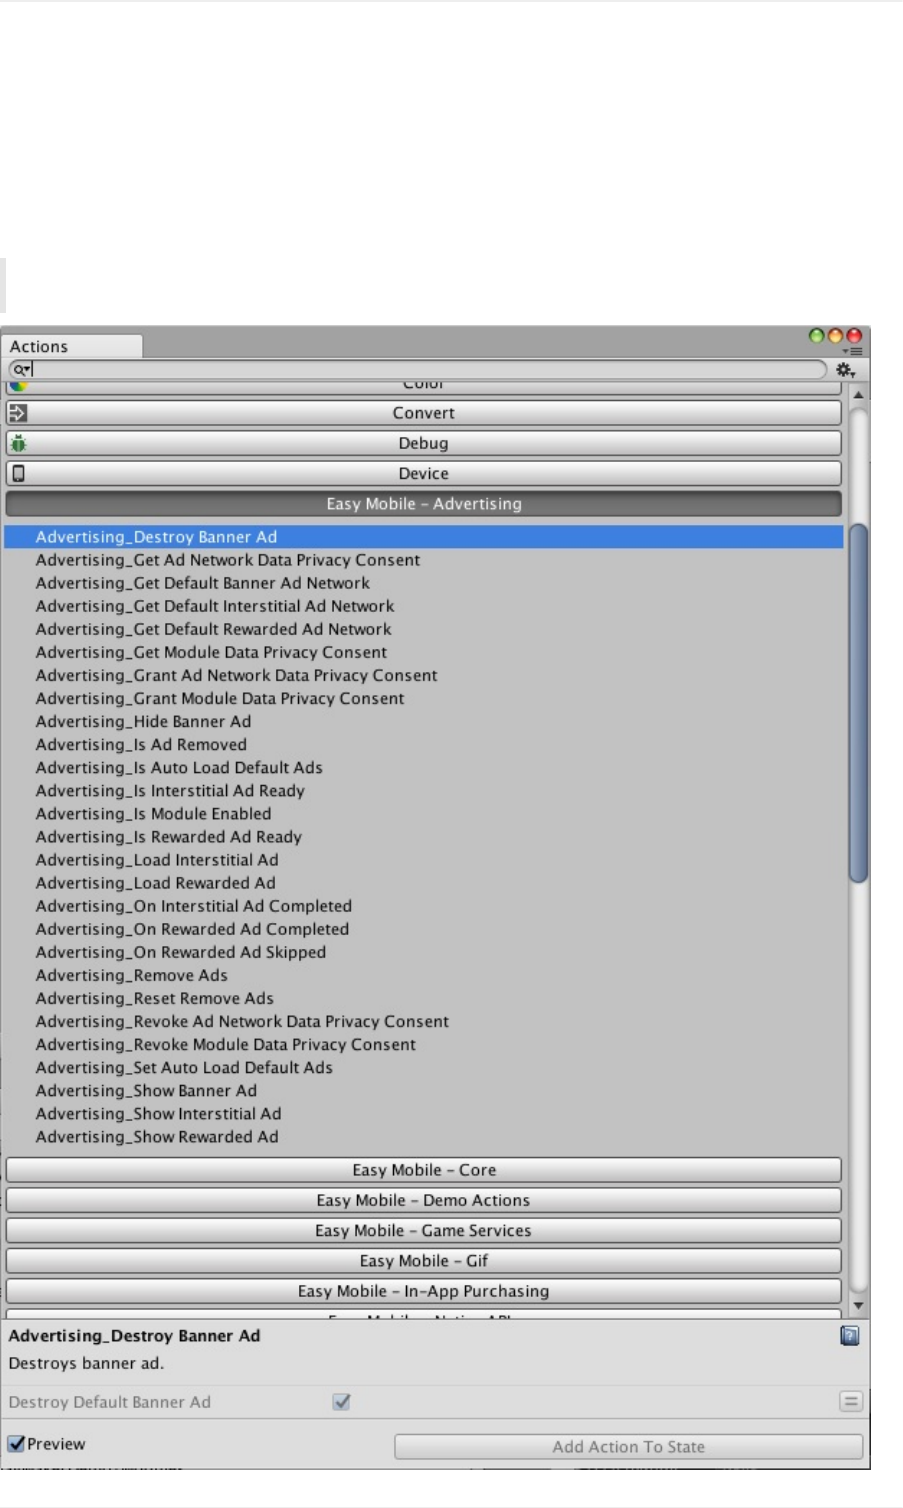This screenshot has width=903, height=1508.
Task: Expand the Easy Mobile - Gif category
Action: coord(424,1261)
